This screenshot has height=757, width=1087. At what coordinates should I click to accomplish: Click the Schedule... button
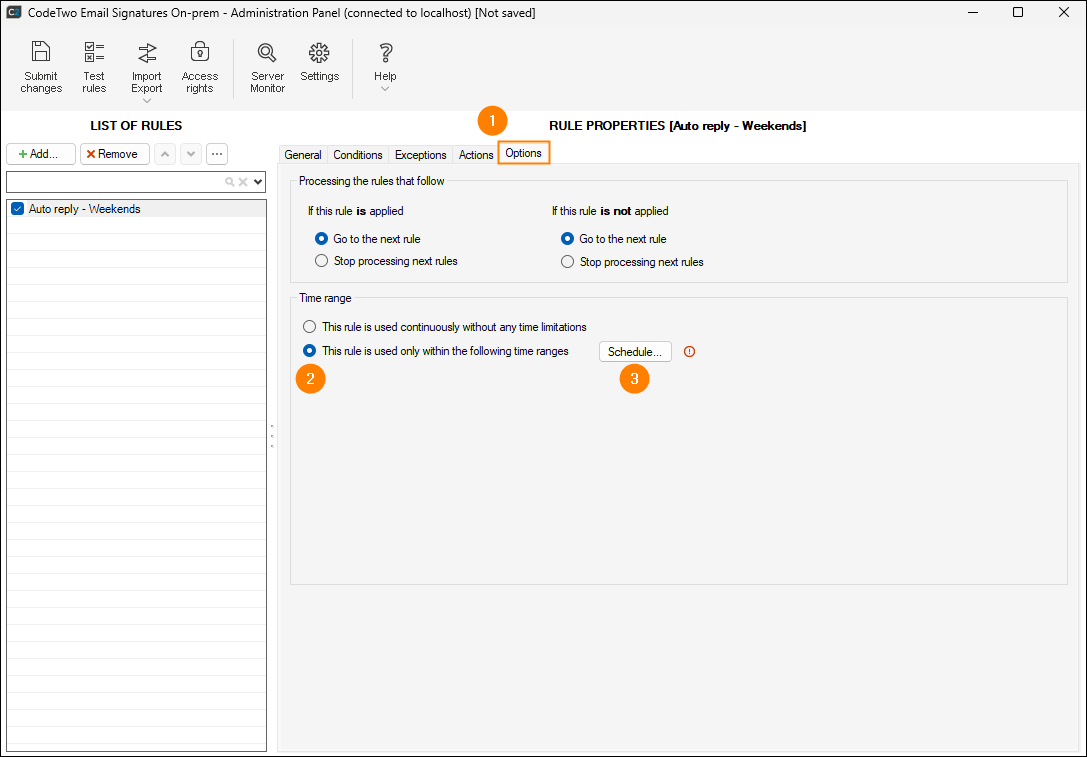pyautogui.click(x=635, y=352)
